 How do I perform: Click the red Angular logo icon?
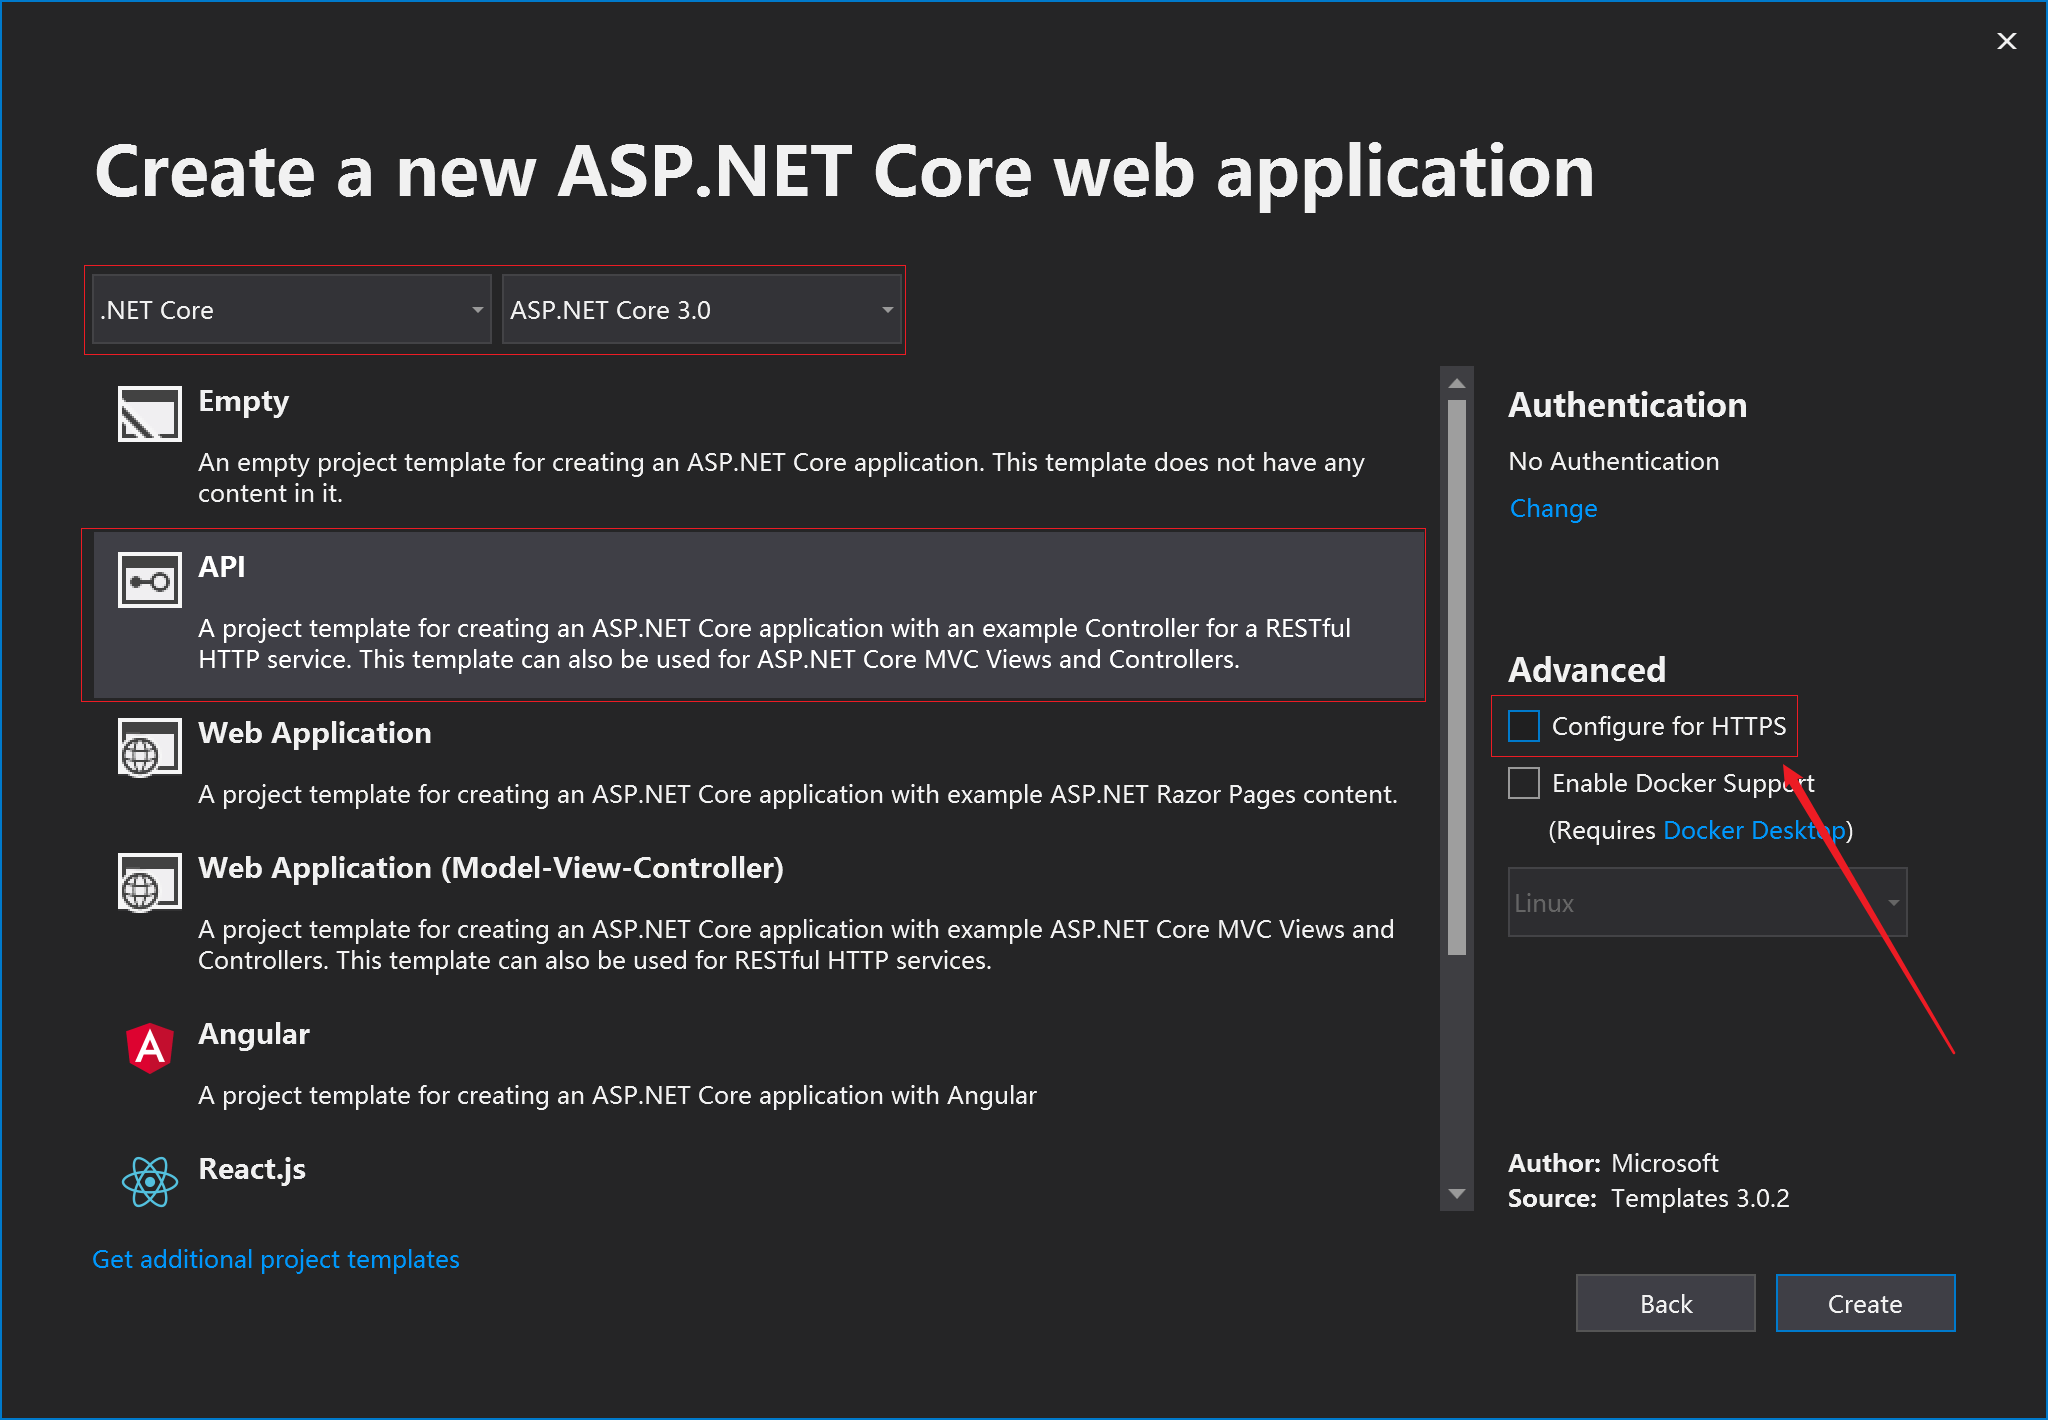coord(149,1048)
